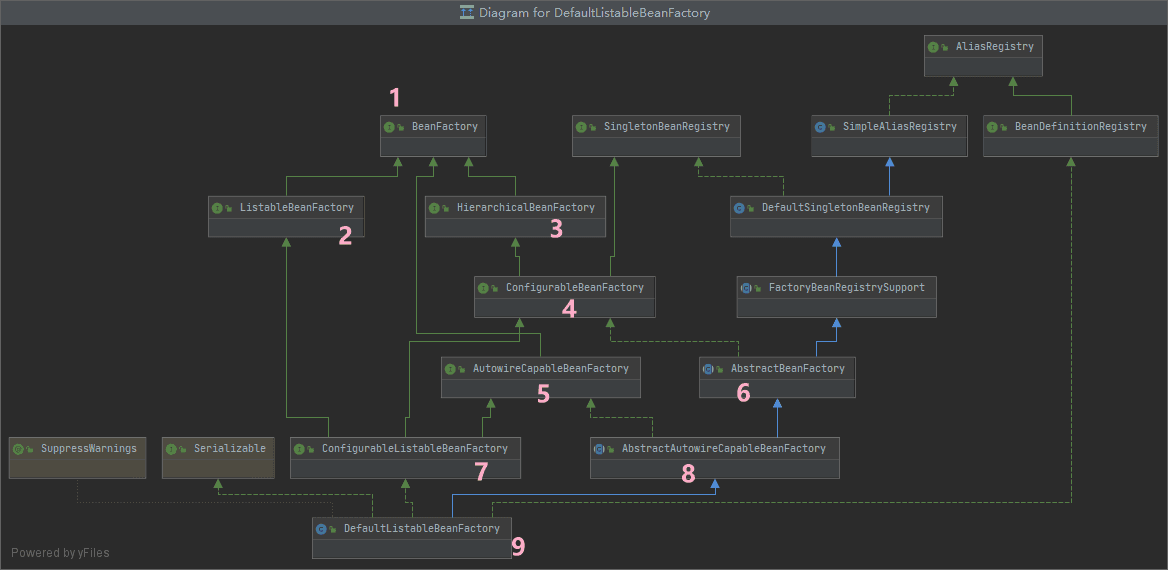Select the SingletonBeanRegistry node
Screen dimensions: 1168x570
pyautogui.click(x=656, y=136)
